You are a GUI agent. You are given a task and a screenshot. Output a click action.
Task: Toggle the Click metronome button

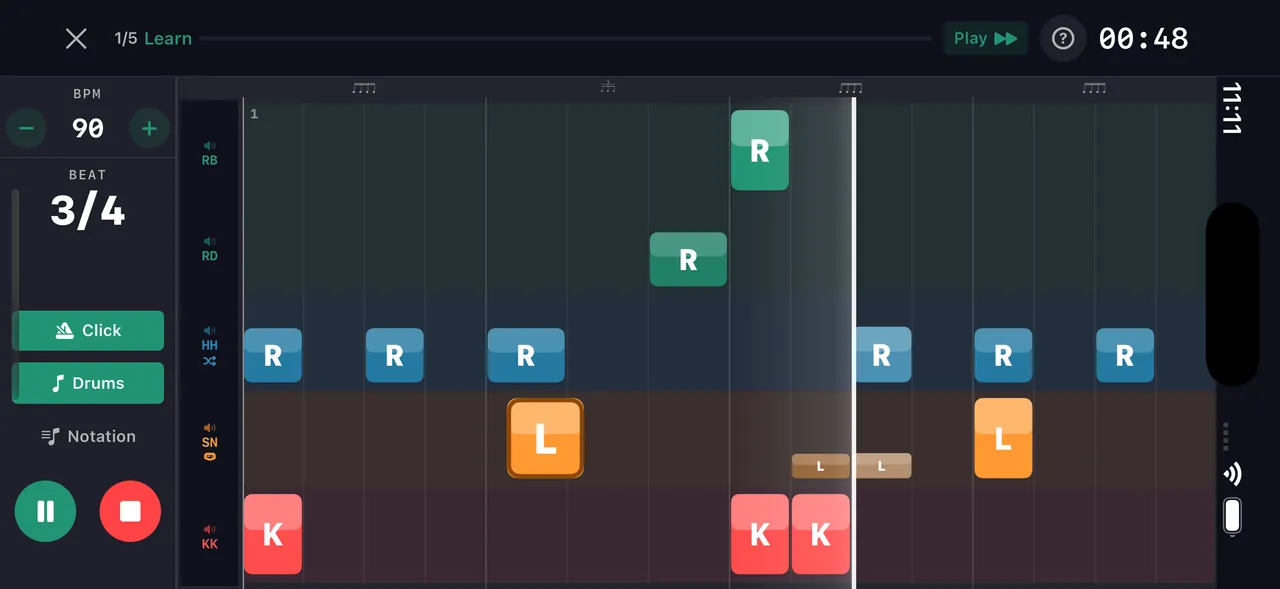88,331
